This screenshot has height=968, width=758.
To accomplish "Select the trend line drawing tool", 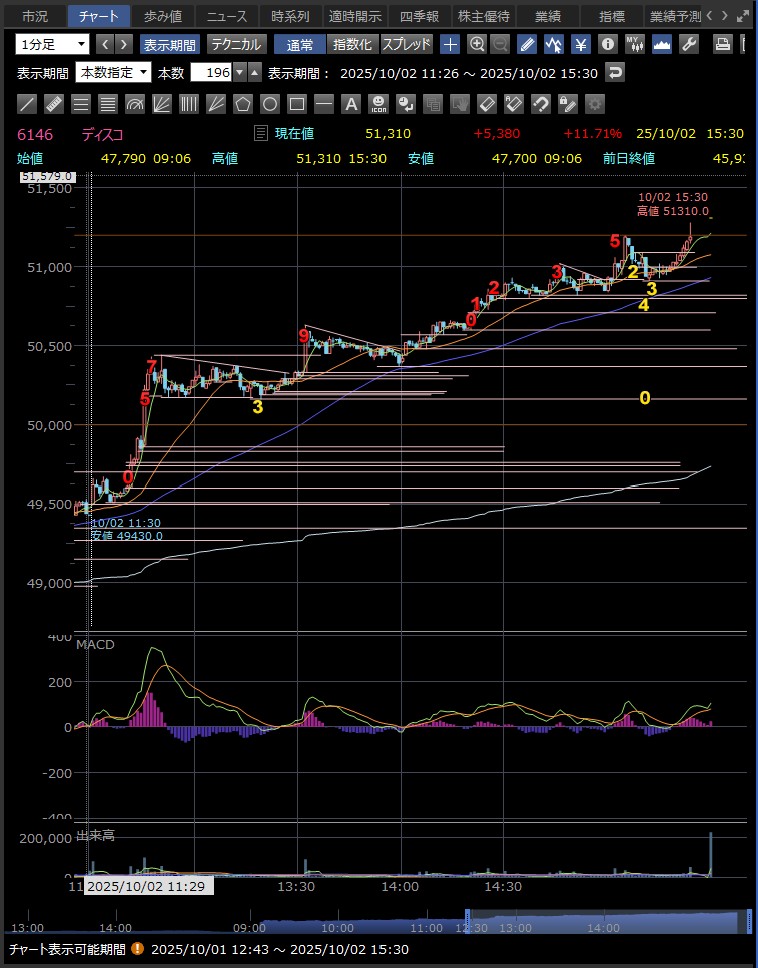I will 27,103.
